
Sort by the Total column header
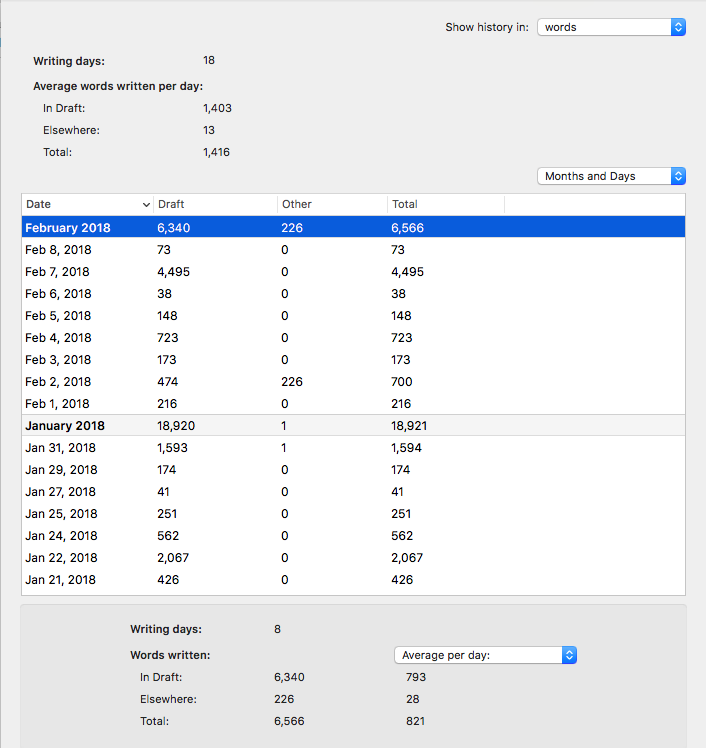[x=446, y=204]
